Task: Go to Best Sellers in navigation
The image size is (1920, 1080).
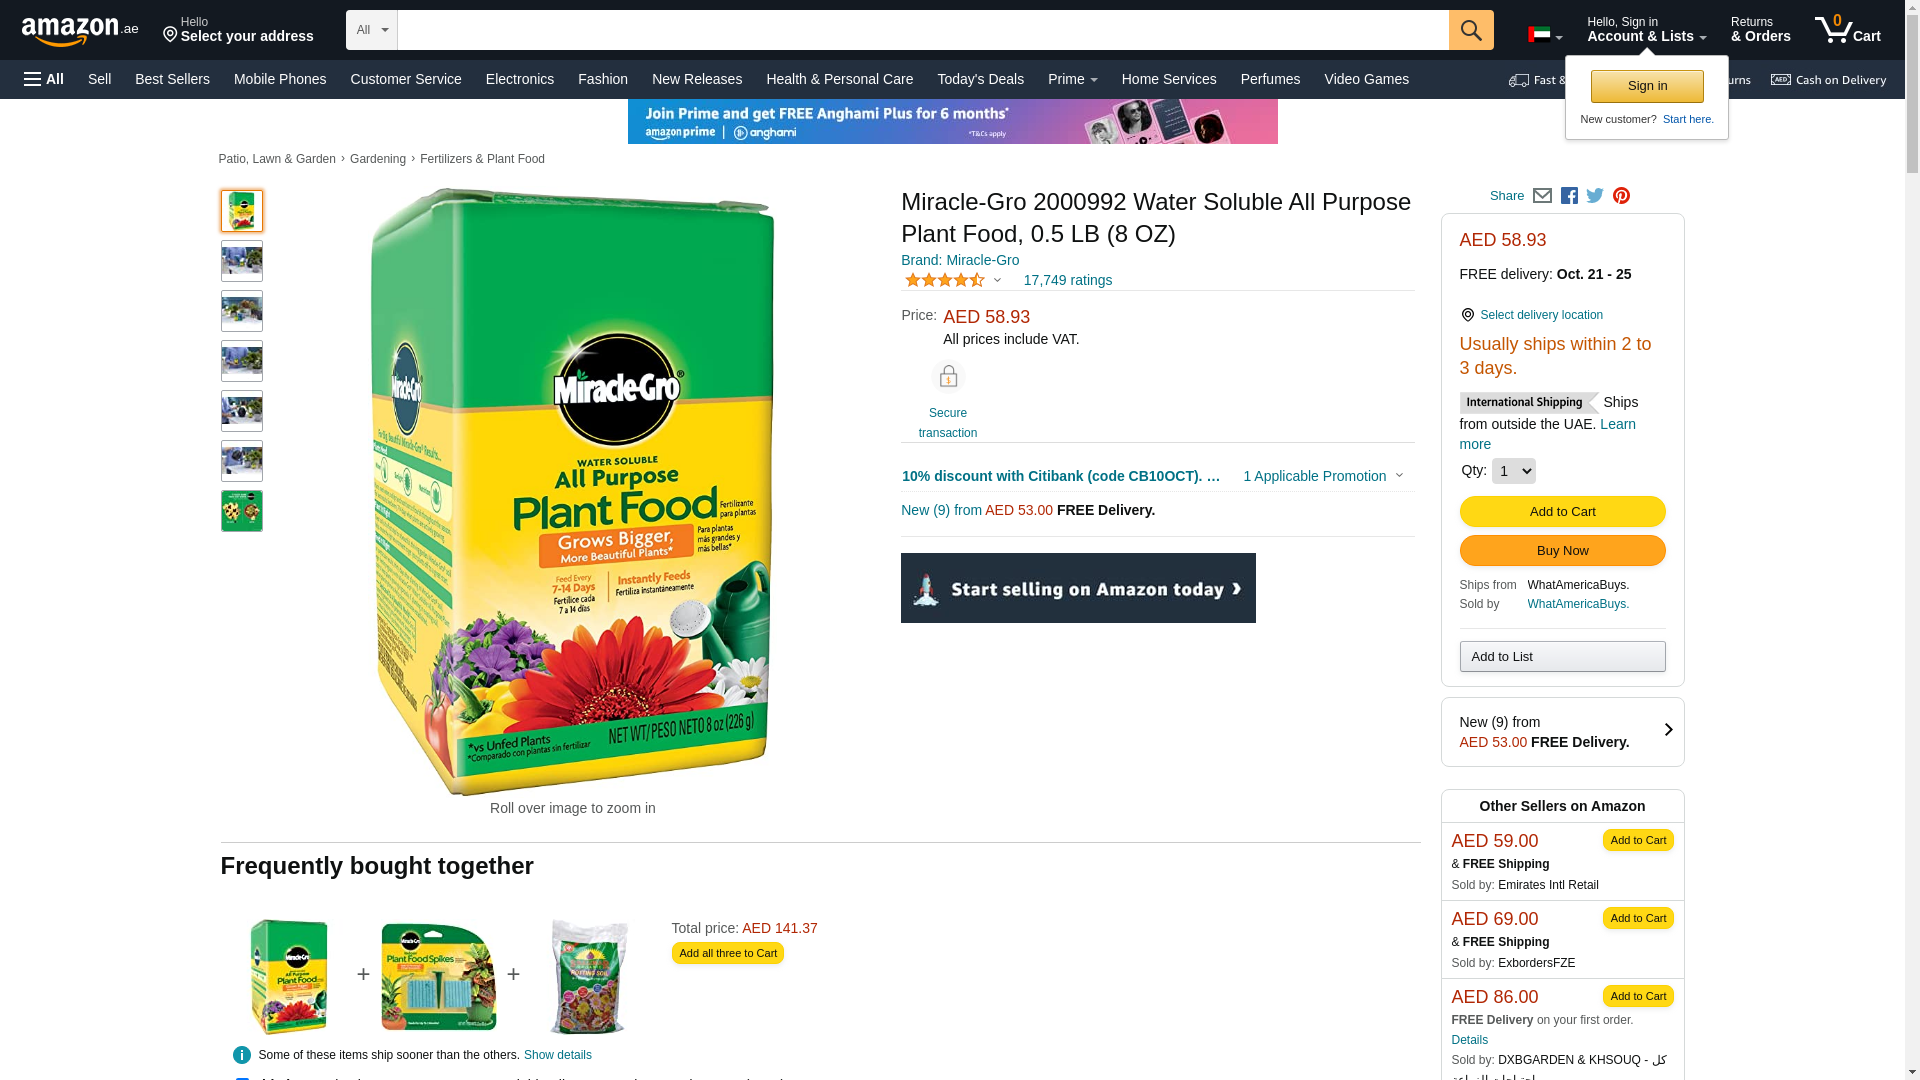Action: tap(172, 79)
